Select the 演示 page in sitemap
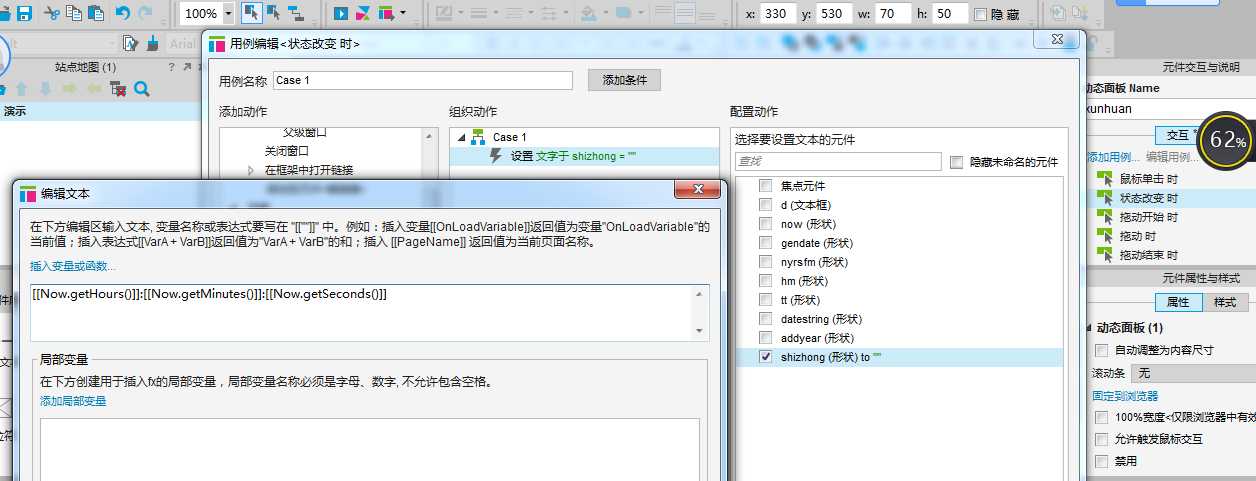 point(98,111)
